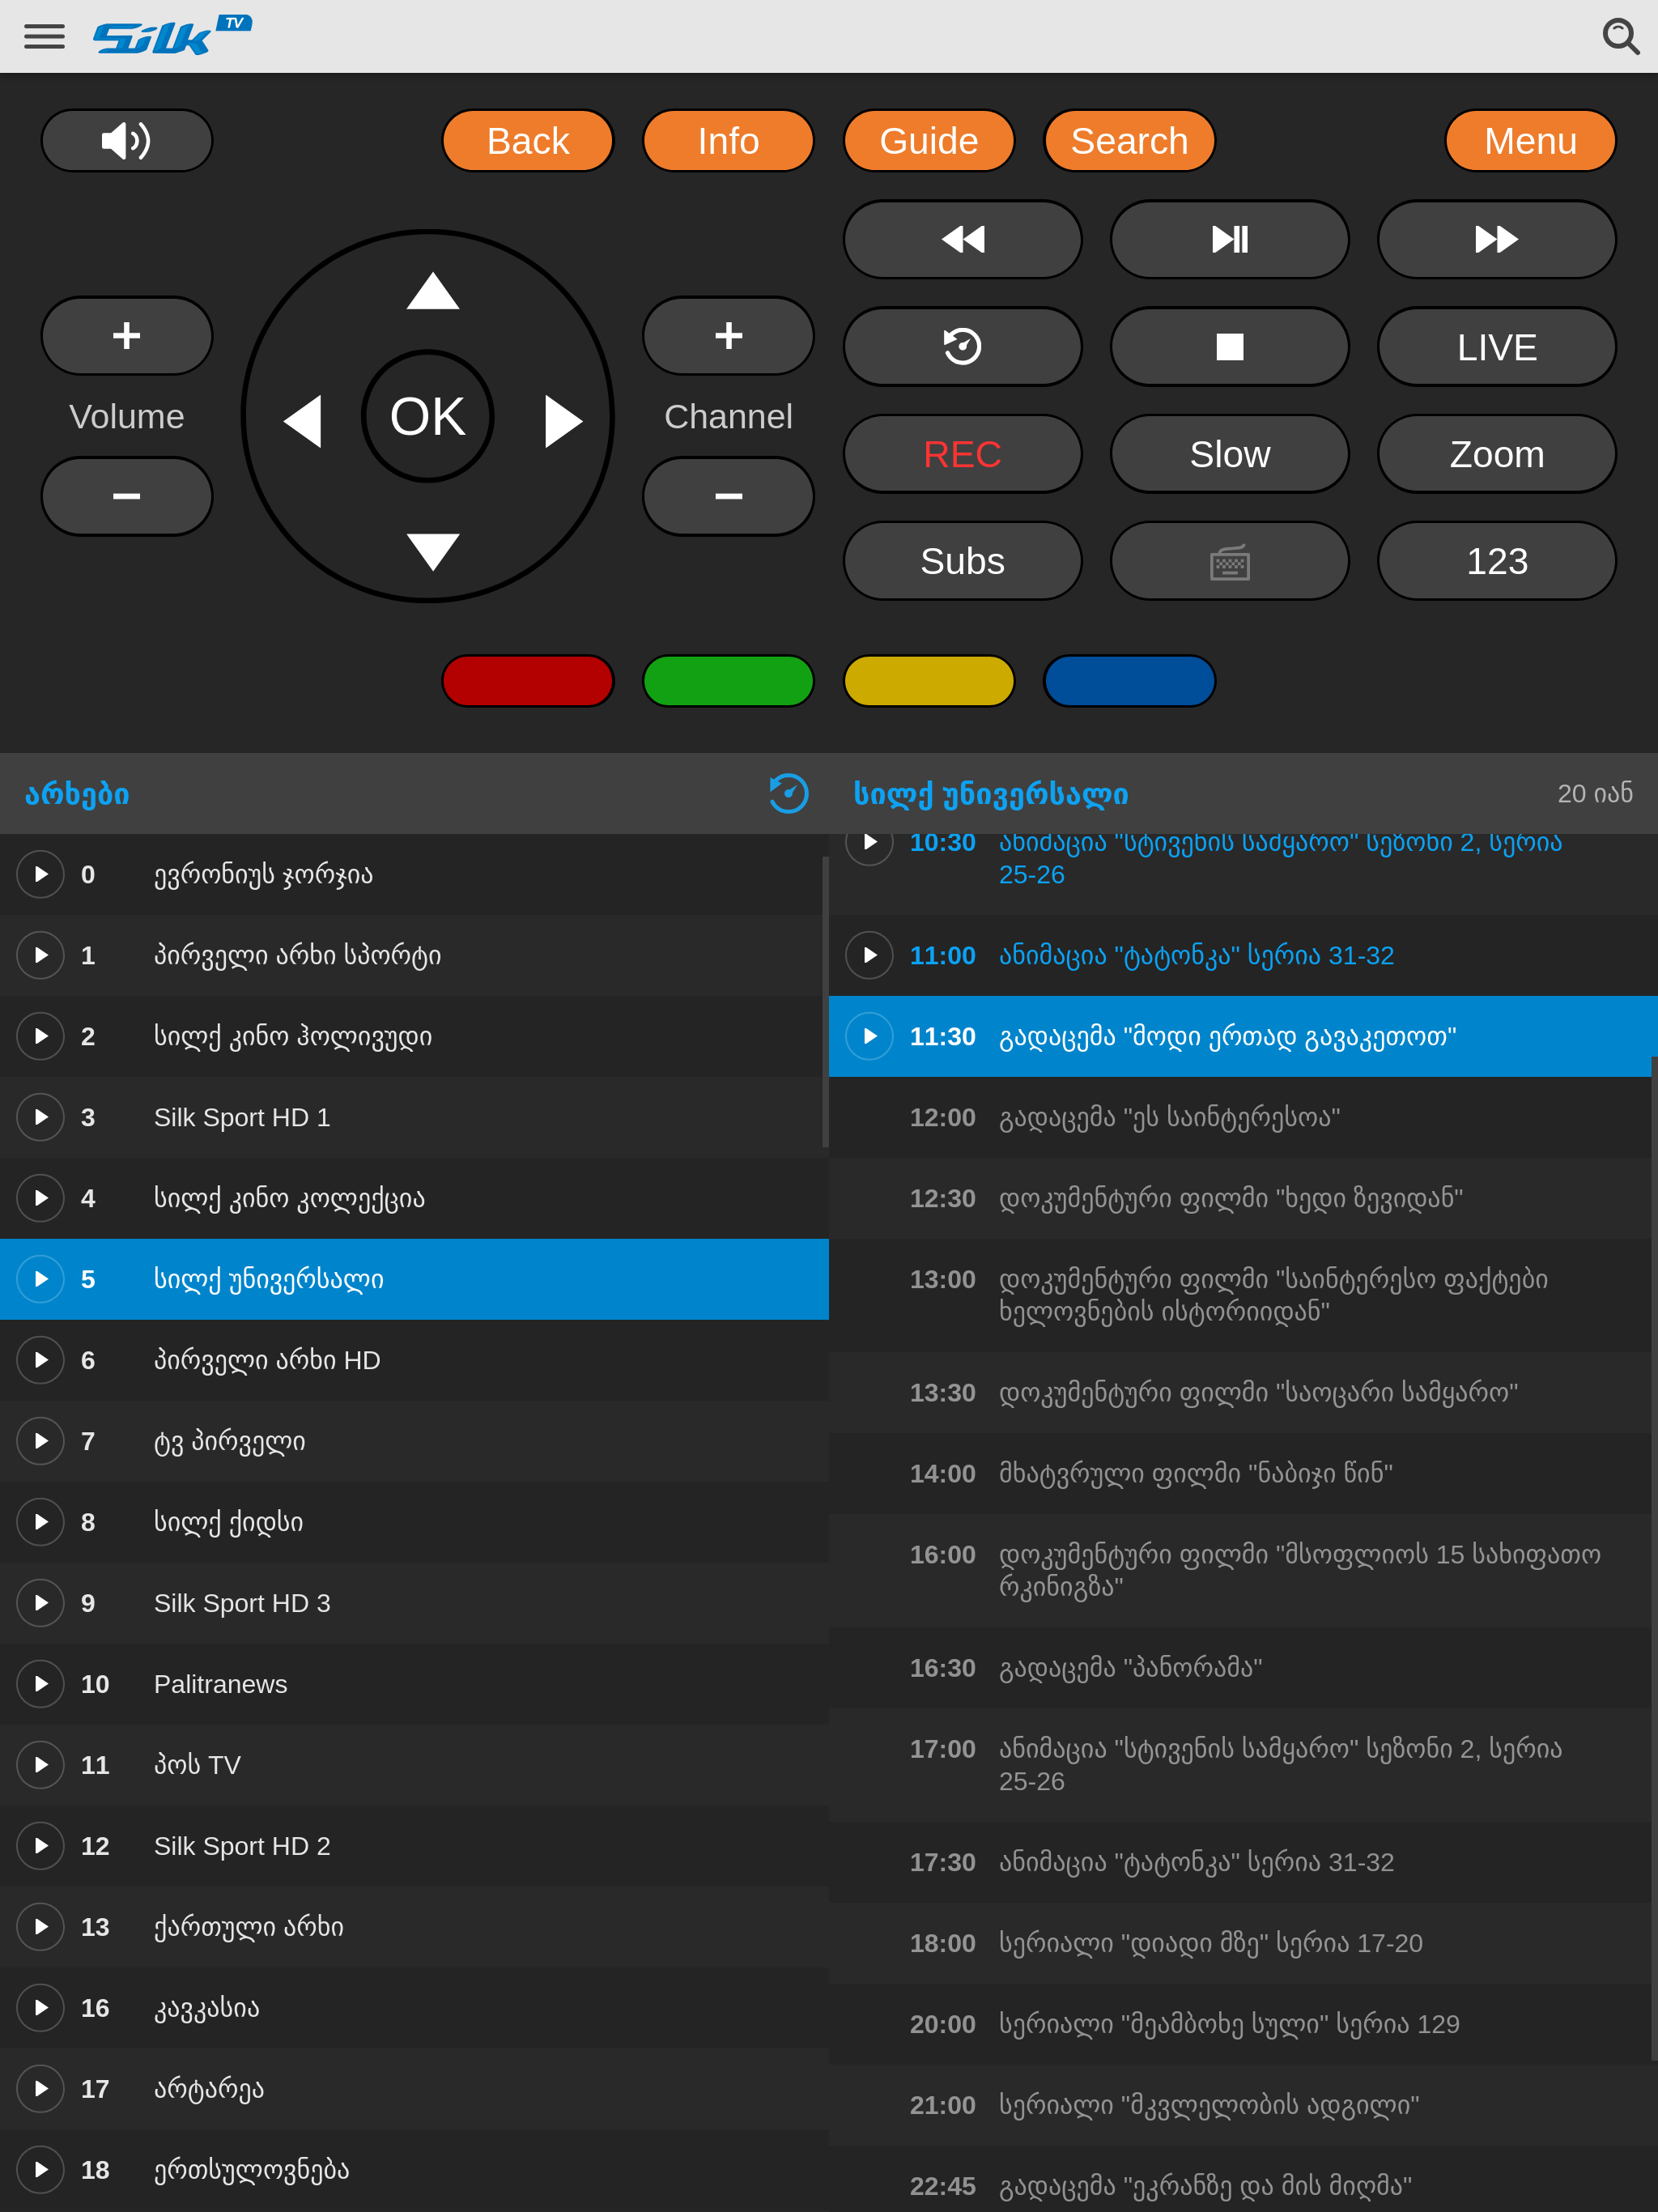Click the blue color button

(1129, 681)
